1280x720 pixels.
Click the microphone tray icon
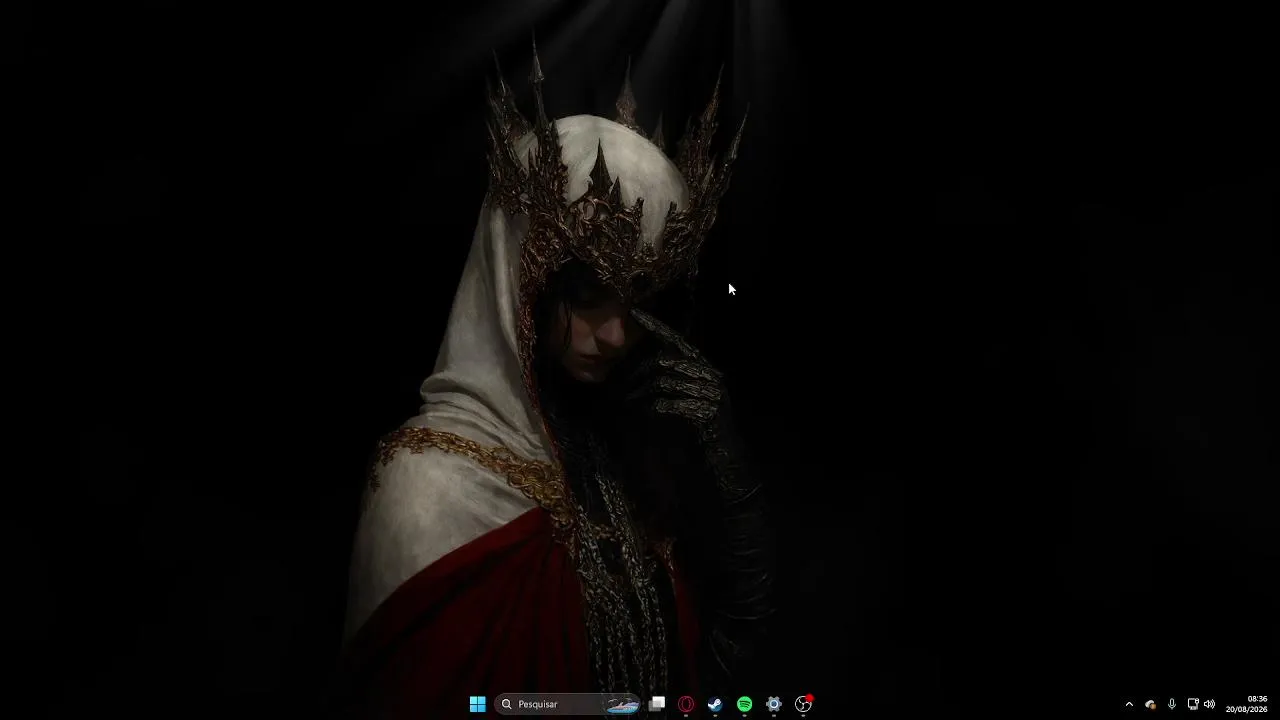tap(1172, 704)
